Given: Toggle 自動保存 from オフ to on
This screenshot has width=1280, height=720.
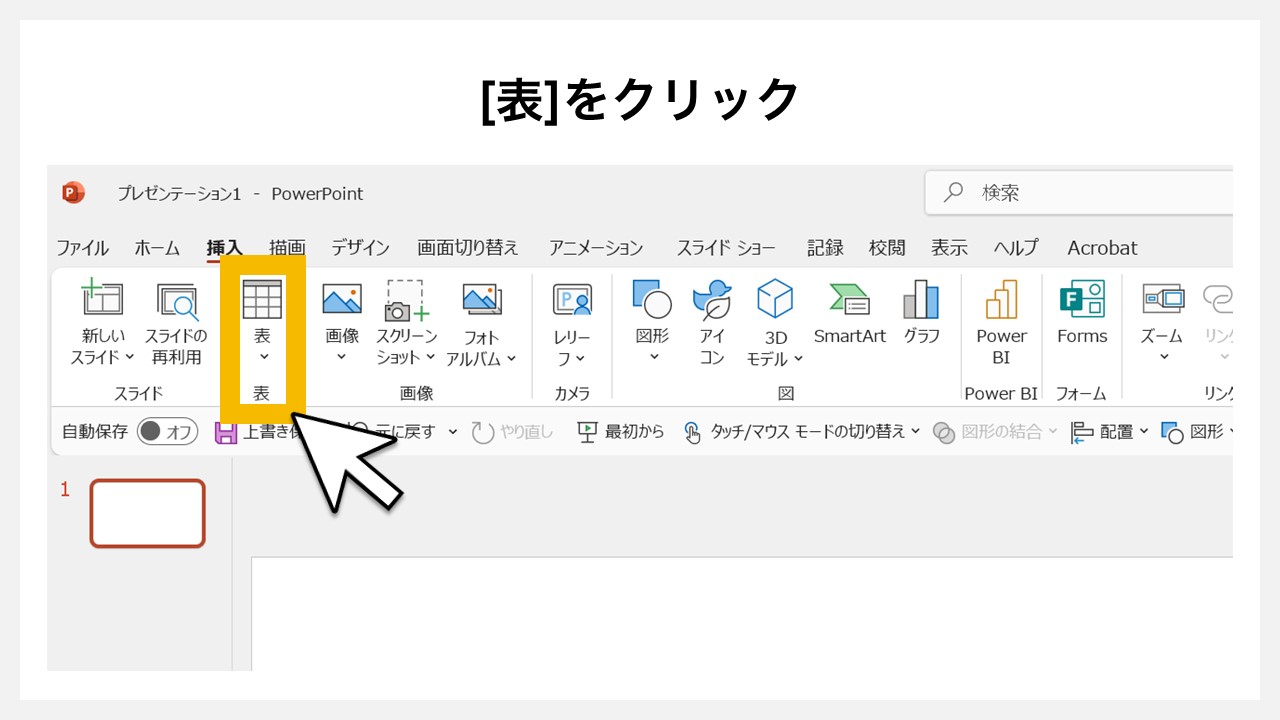Looking at the screenshot, I should (166, 431).
